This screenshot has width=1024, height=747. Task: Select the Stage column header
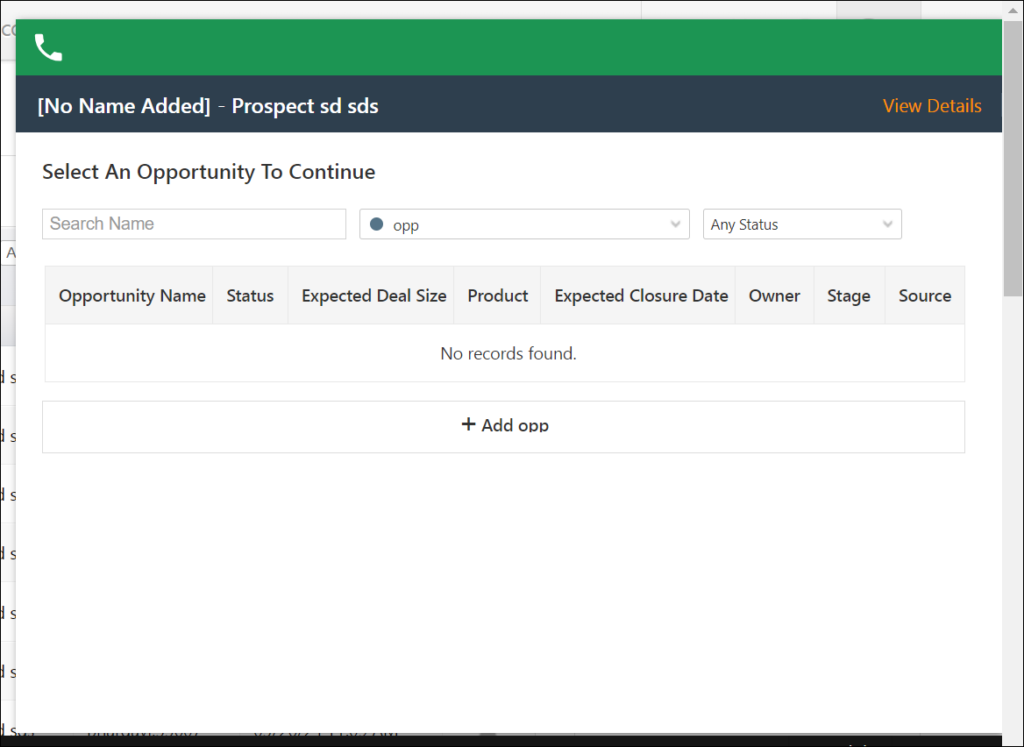click(848, 296)
